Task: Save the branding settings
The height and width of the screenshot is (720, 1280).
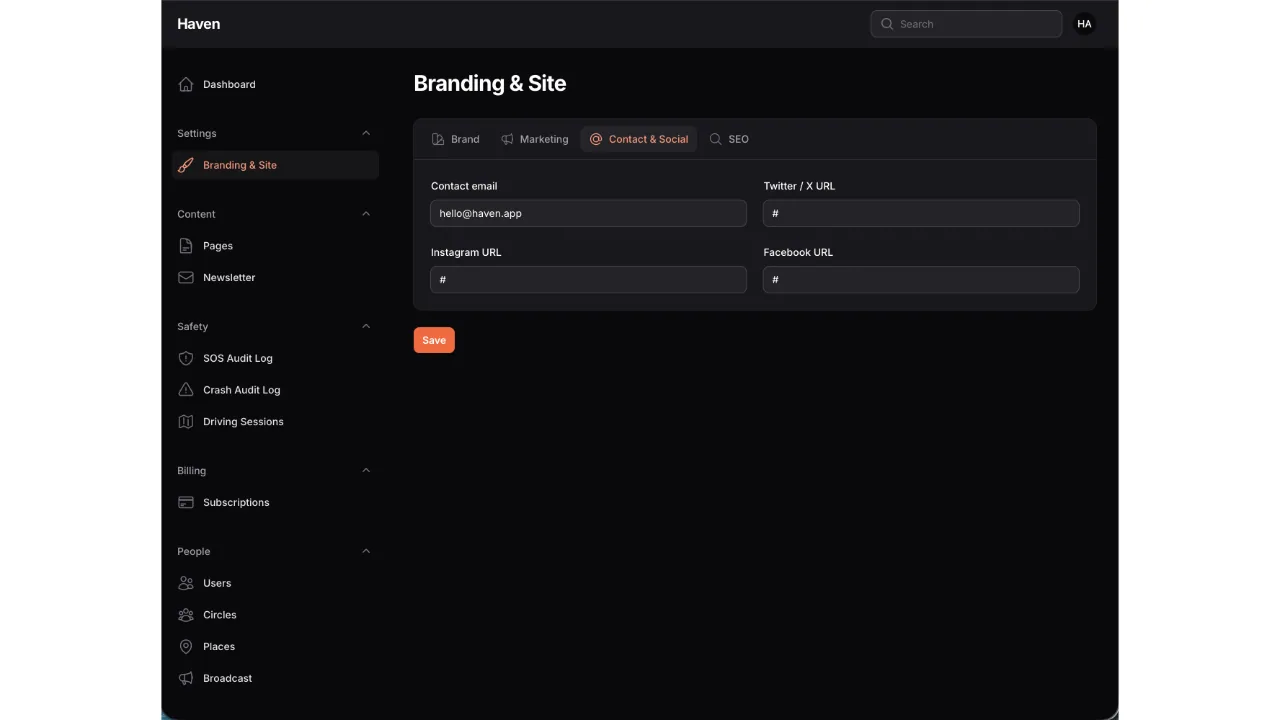Action: coord(434,340)
